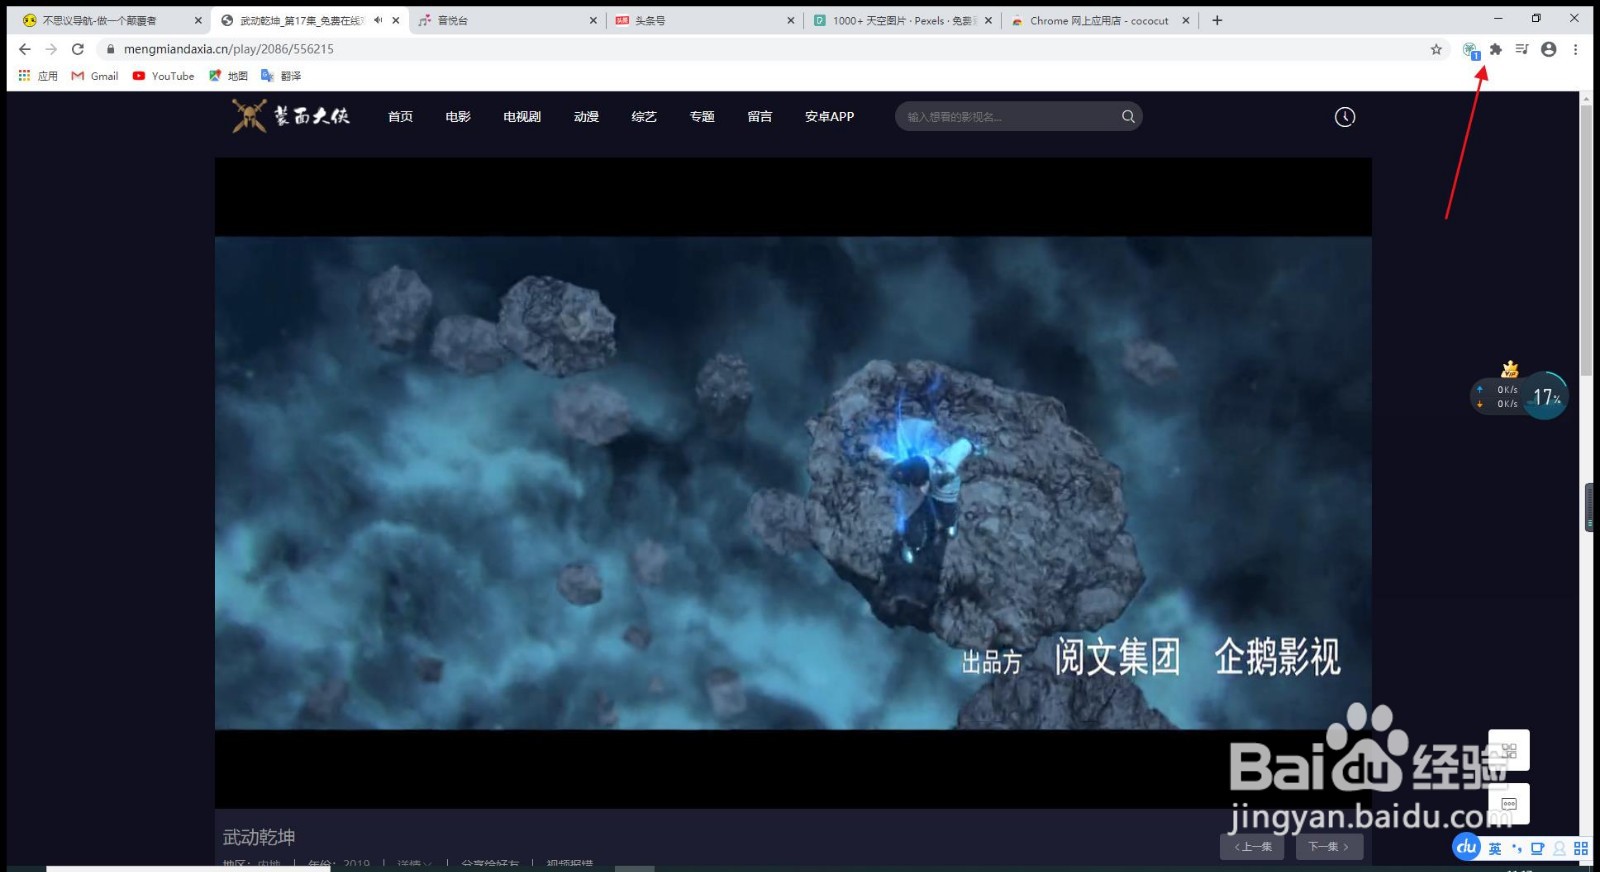The image size is (1600, 872).
Task: Open the QR code floating button
Action: (x=1509, y=750)
